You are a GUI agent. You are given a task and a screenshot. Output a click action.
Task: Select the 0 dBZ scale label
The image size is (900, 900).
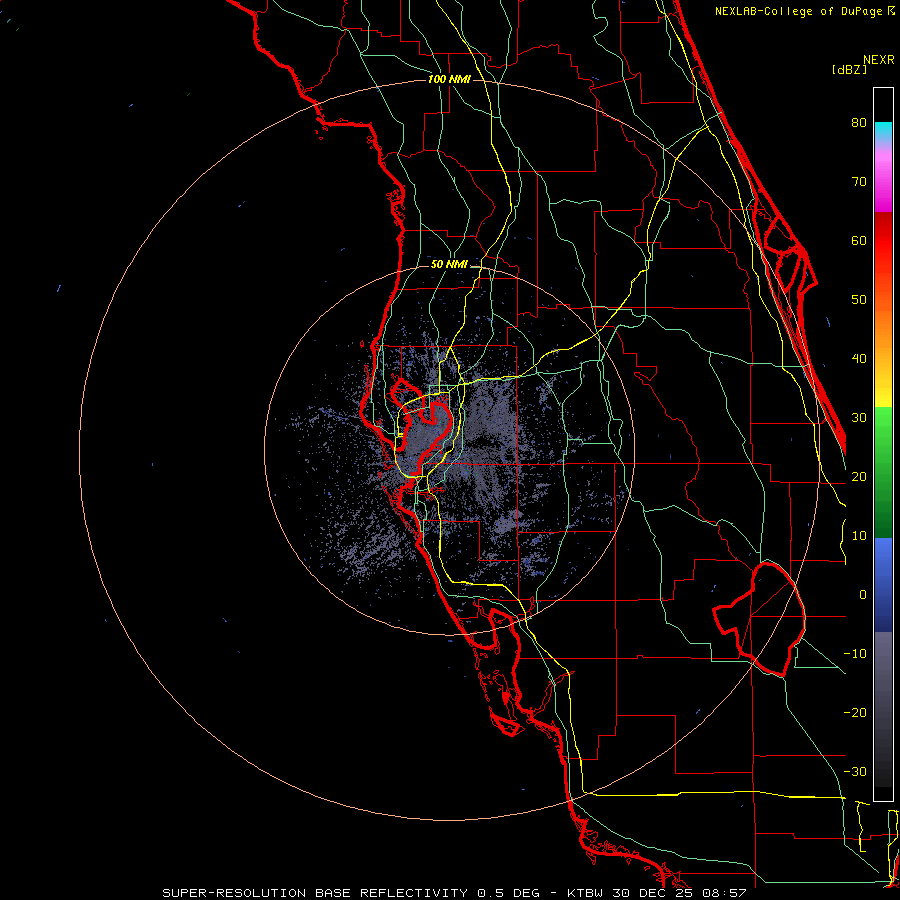click(x=863, y=595)
